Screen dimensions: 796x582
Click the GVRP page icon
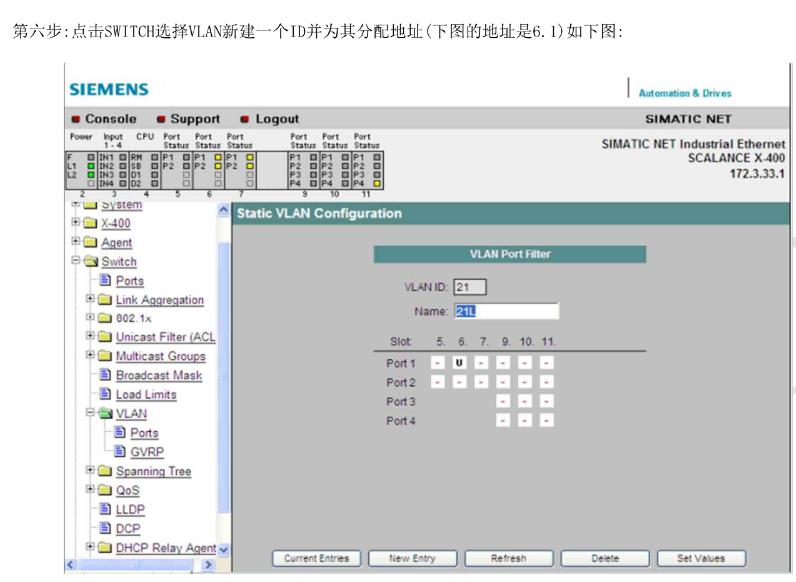coord(120,451)
